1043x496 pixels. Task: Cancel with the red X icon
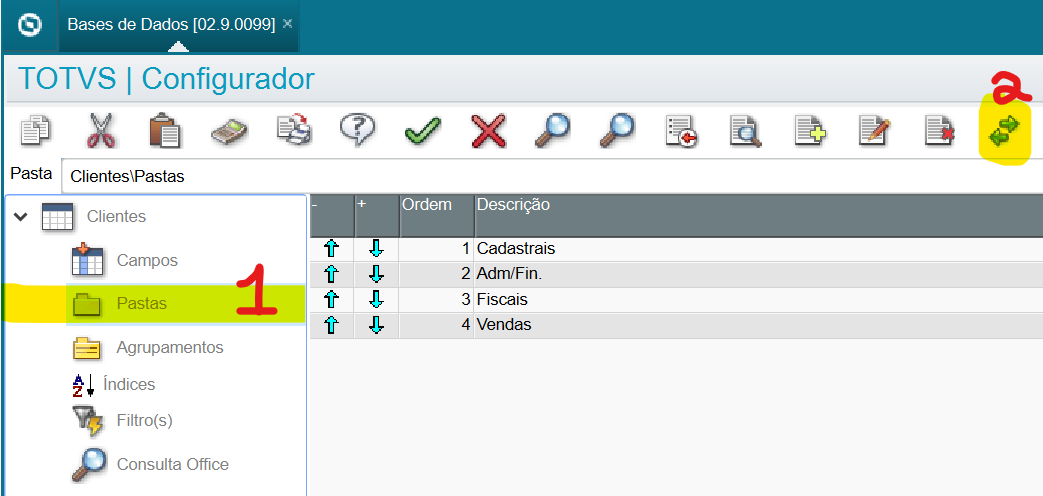(488, 131)
